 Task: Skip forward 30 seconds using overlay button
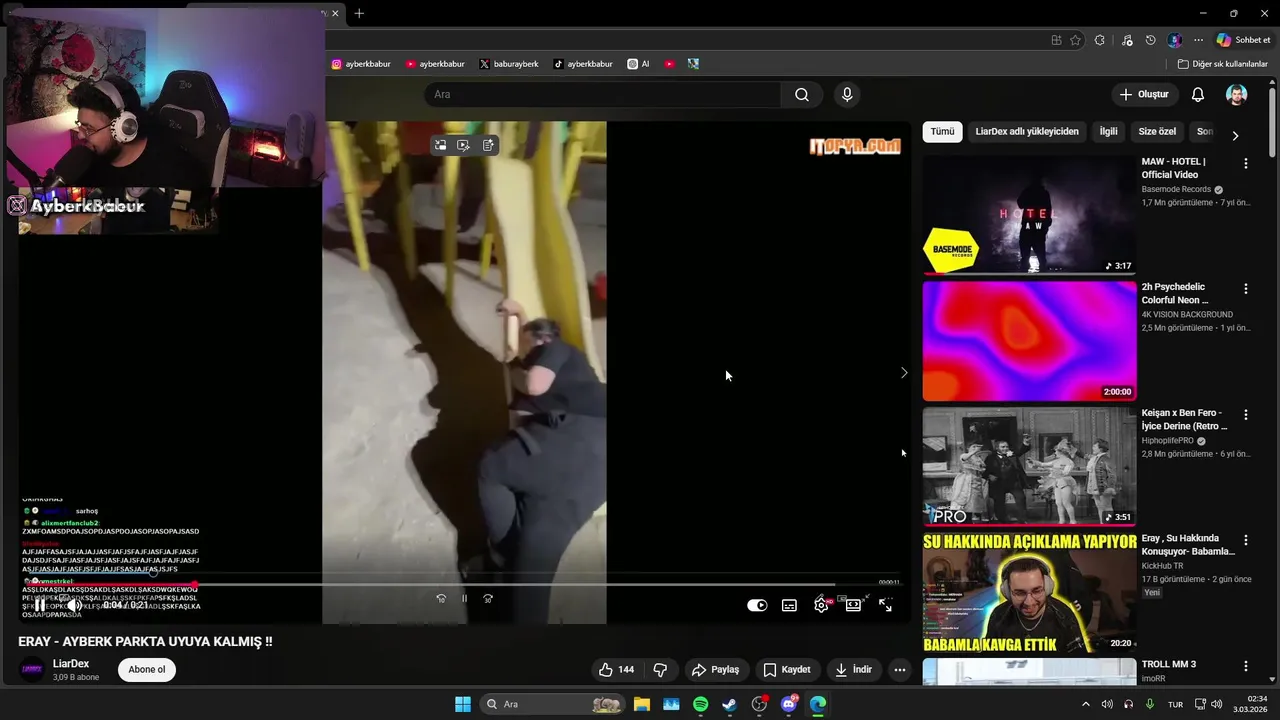pyautogui.click(x=488, y=599)
